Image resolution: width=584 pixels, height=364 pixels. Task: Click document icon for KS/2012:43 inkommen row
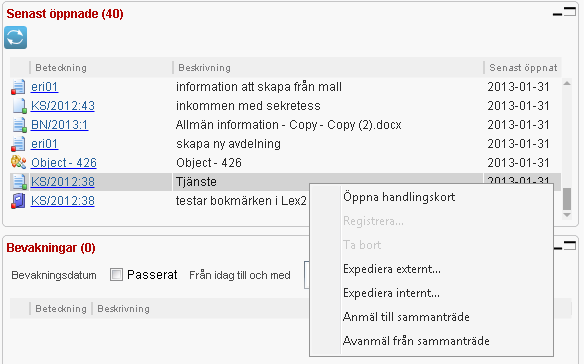coord(20,106)
